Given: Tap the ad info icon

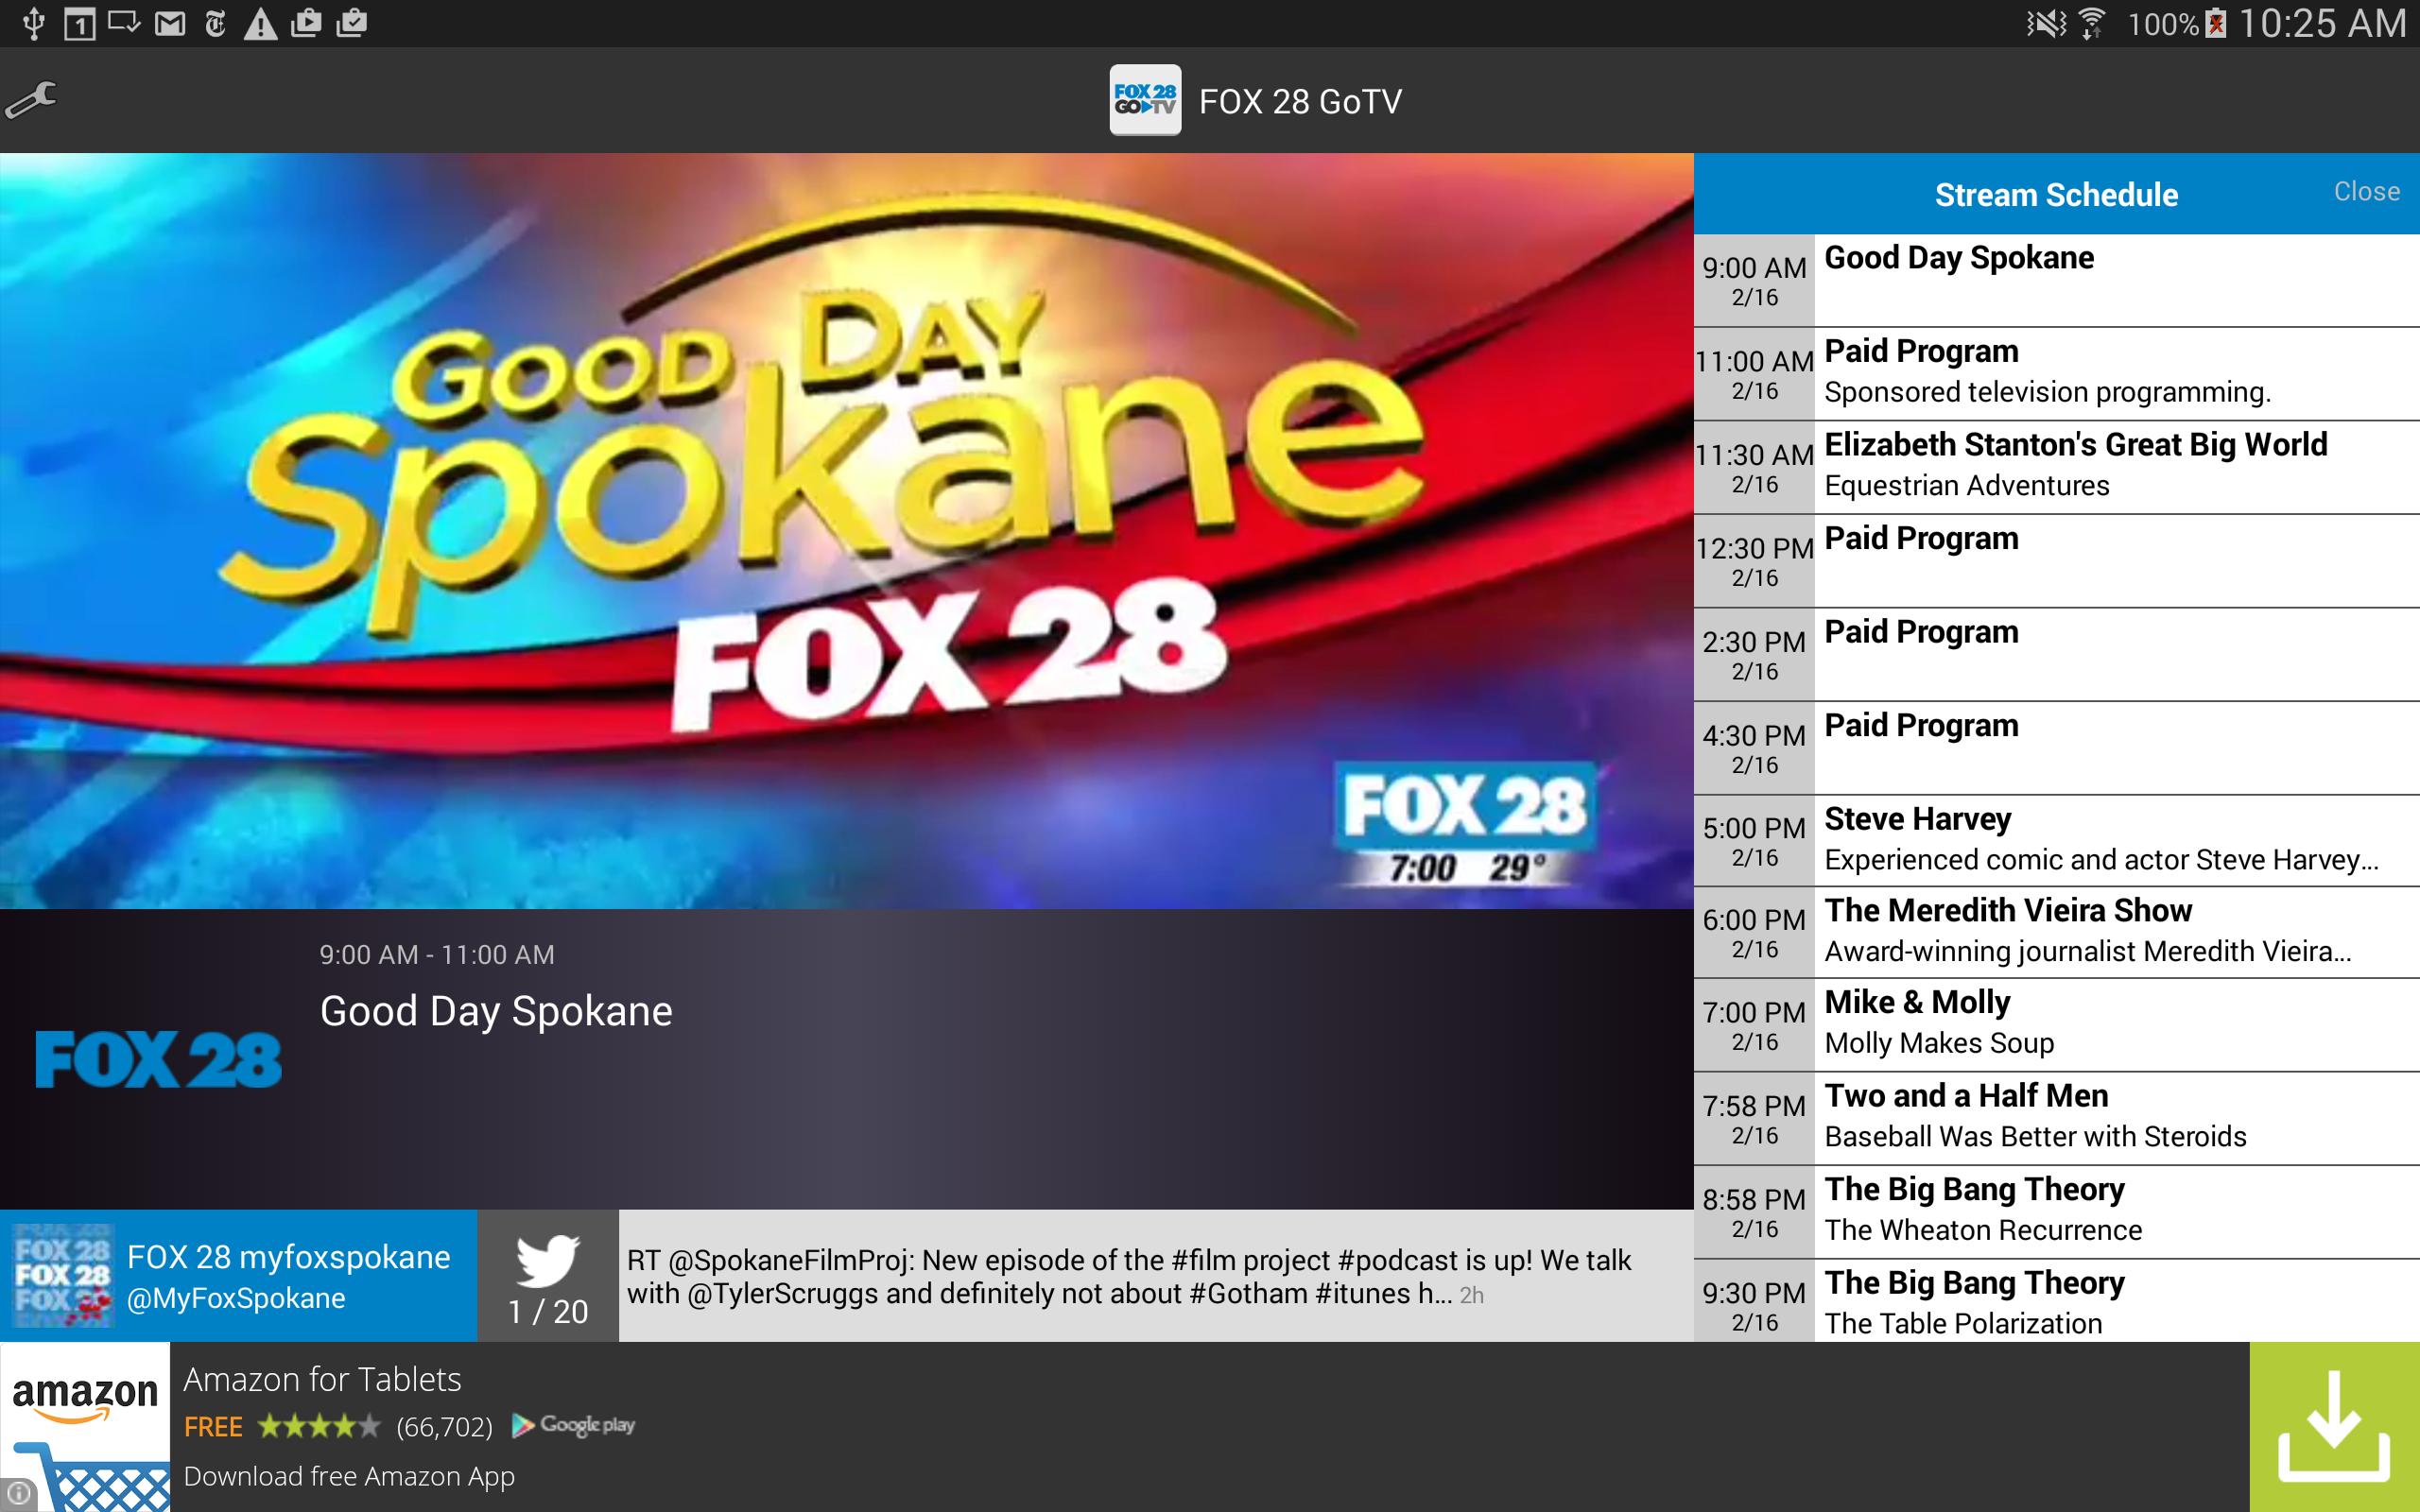Looking at the screenshot, I should coord(18,1494).
